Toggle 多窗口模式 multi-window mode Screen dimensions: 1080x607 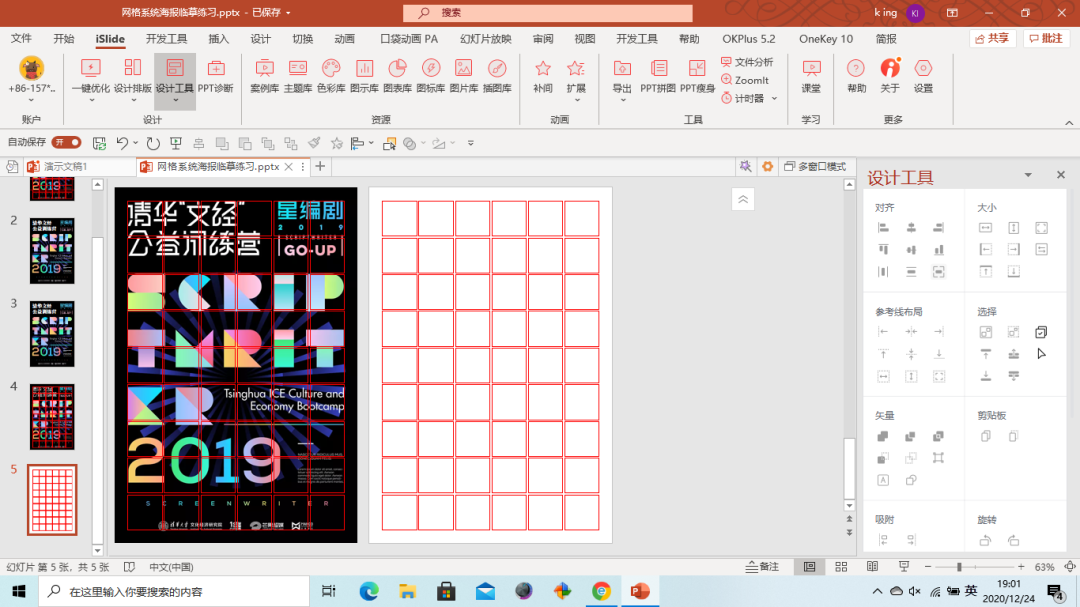tap(815, 167)
